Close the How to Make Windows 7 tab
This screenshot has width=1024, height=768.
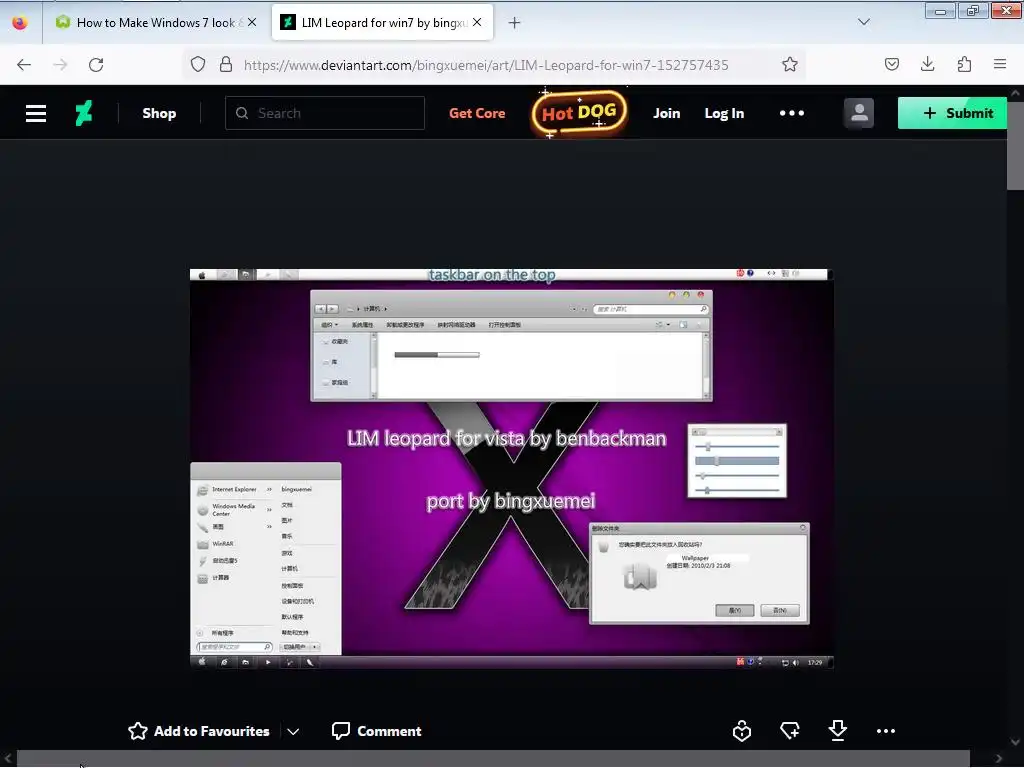click(x=252, y=22)
